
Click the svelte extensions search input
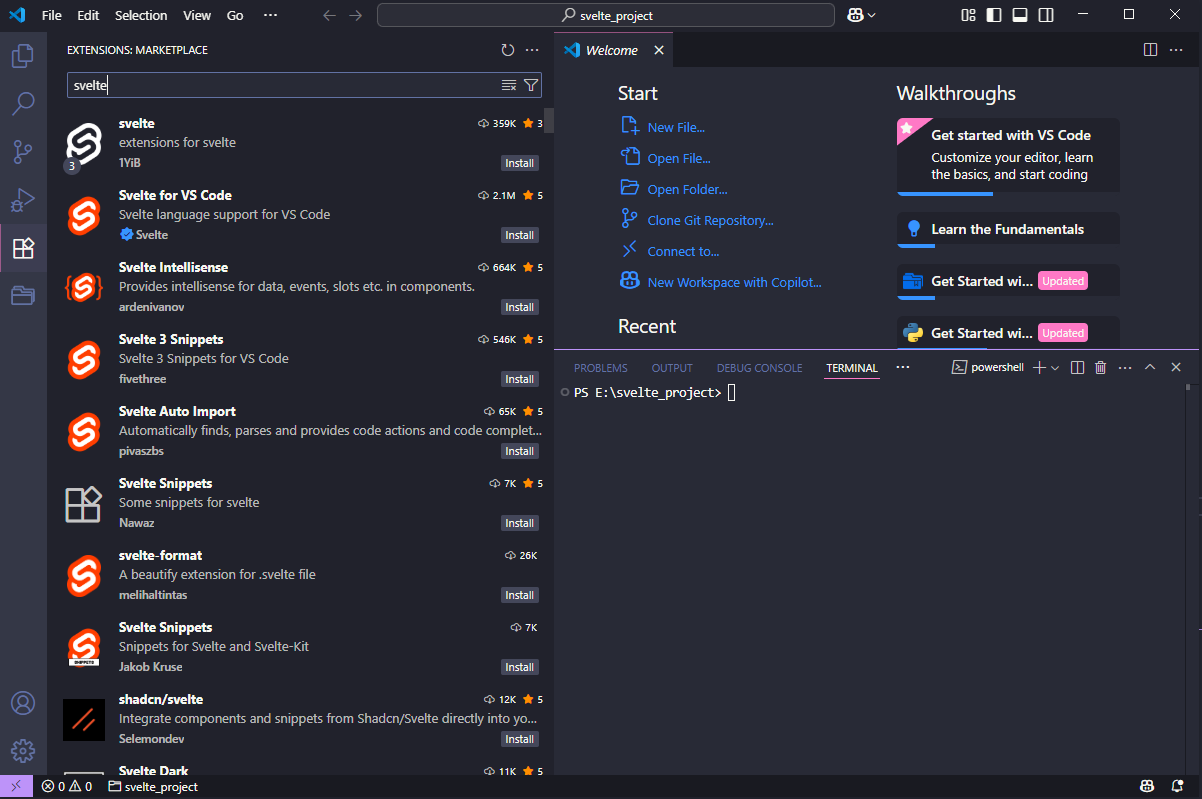click(x=280, y=85)
